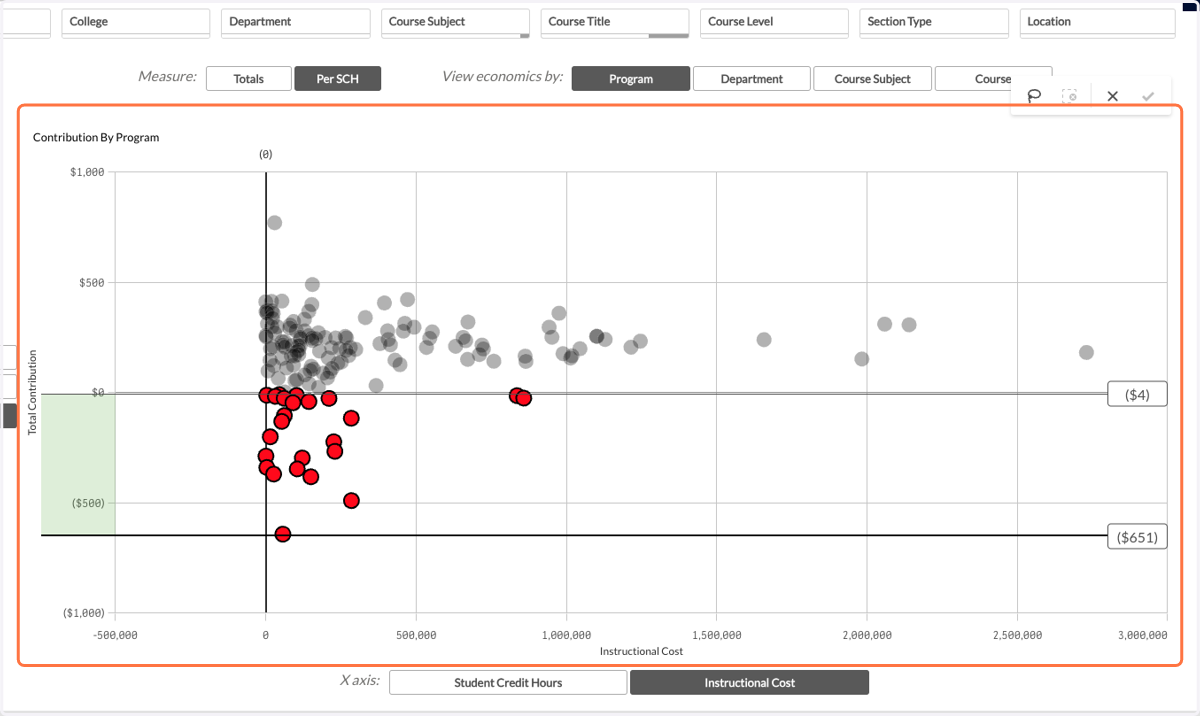Click the Total Contribution y-axis label
Image resolution: width=1200 pixels, height=716 pixels.
[x=32, y=392]
